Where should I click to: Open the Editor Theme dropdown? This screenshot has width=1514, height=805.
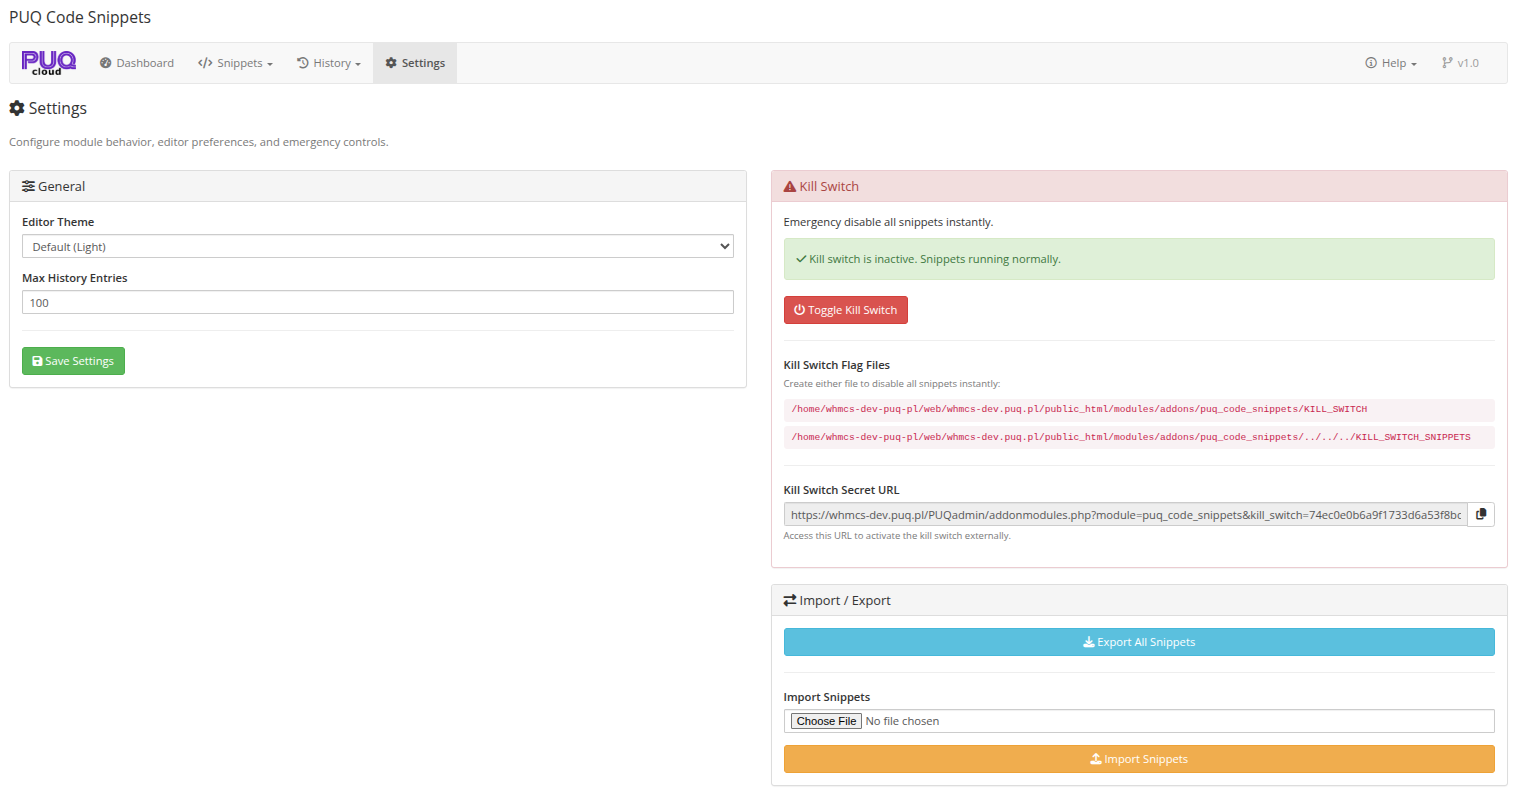click(377, 245)
